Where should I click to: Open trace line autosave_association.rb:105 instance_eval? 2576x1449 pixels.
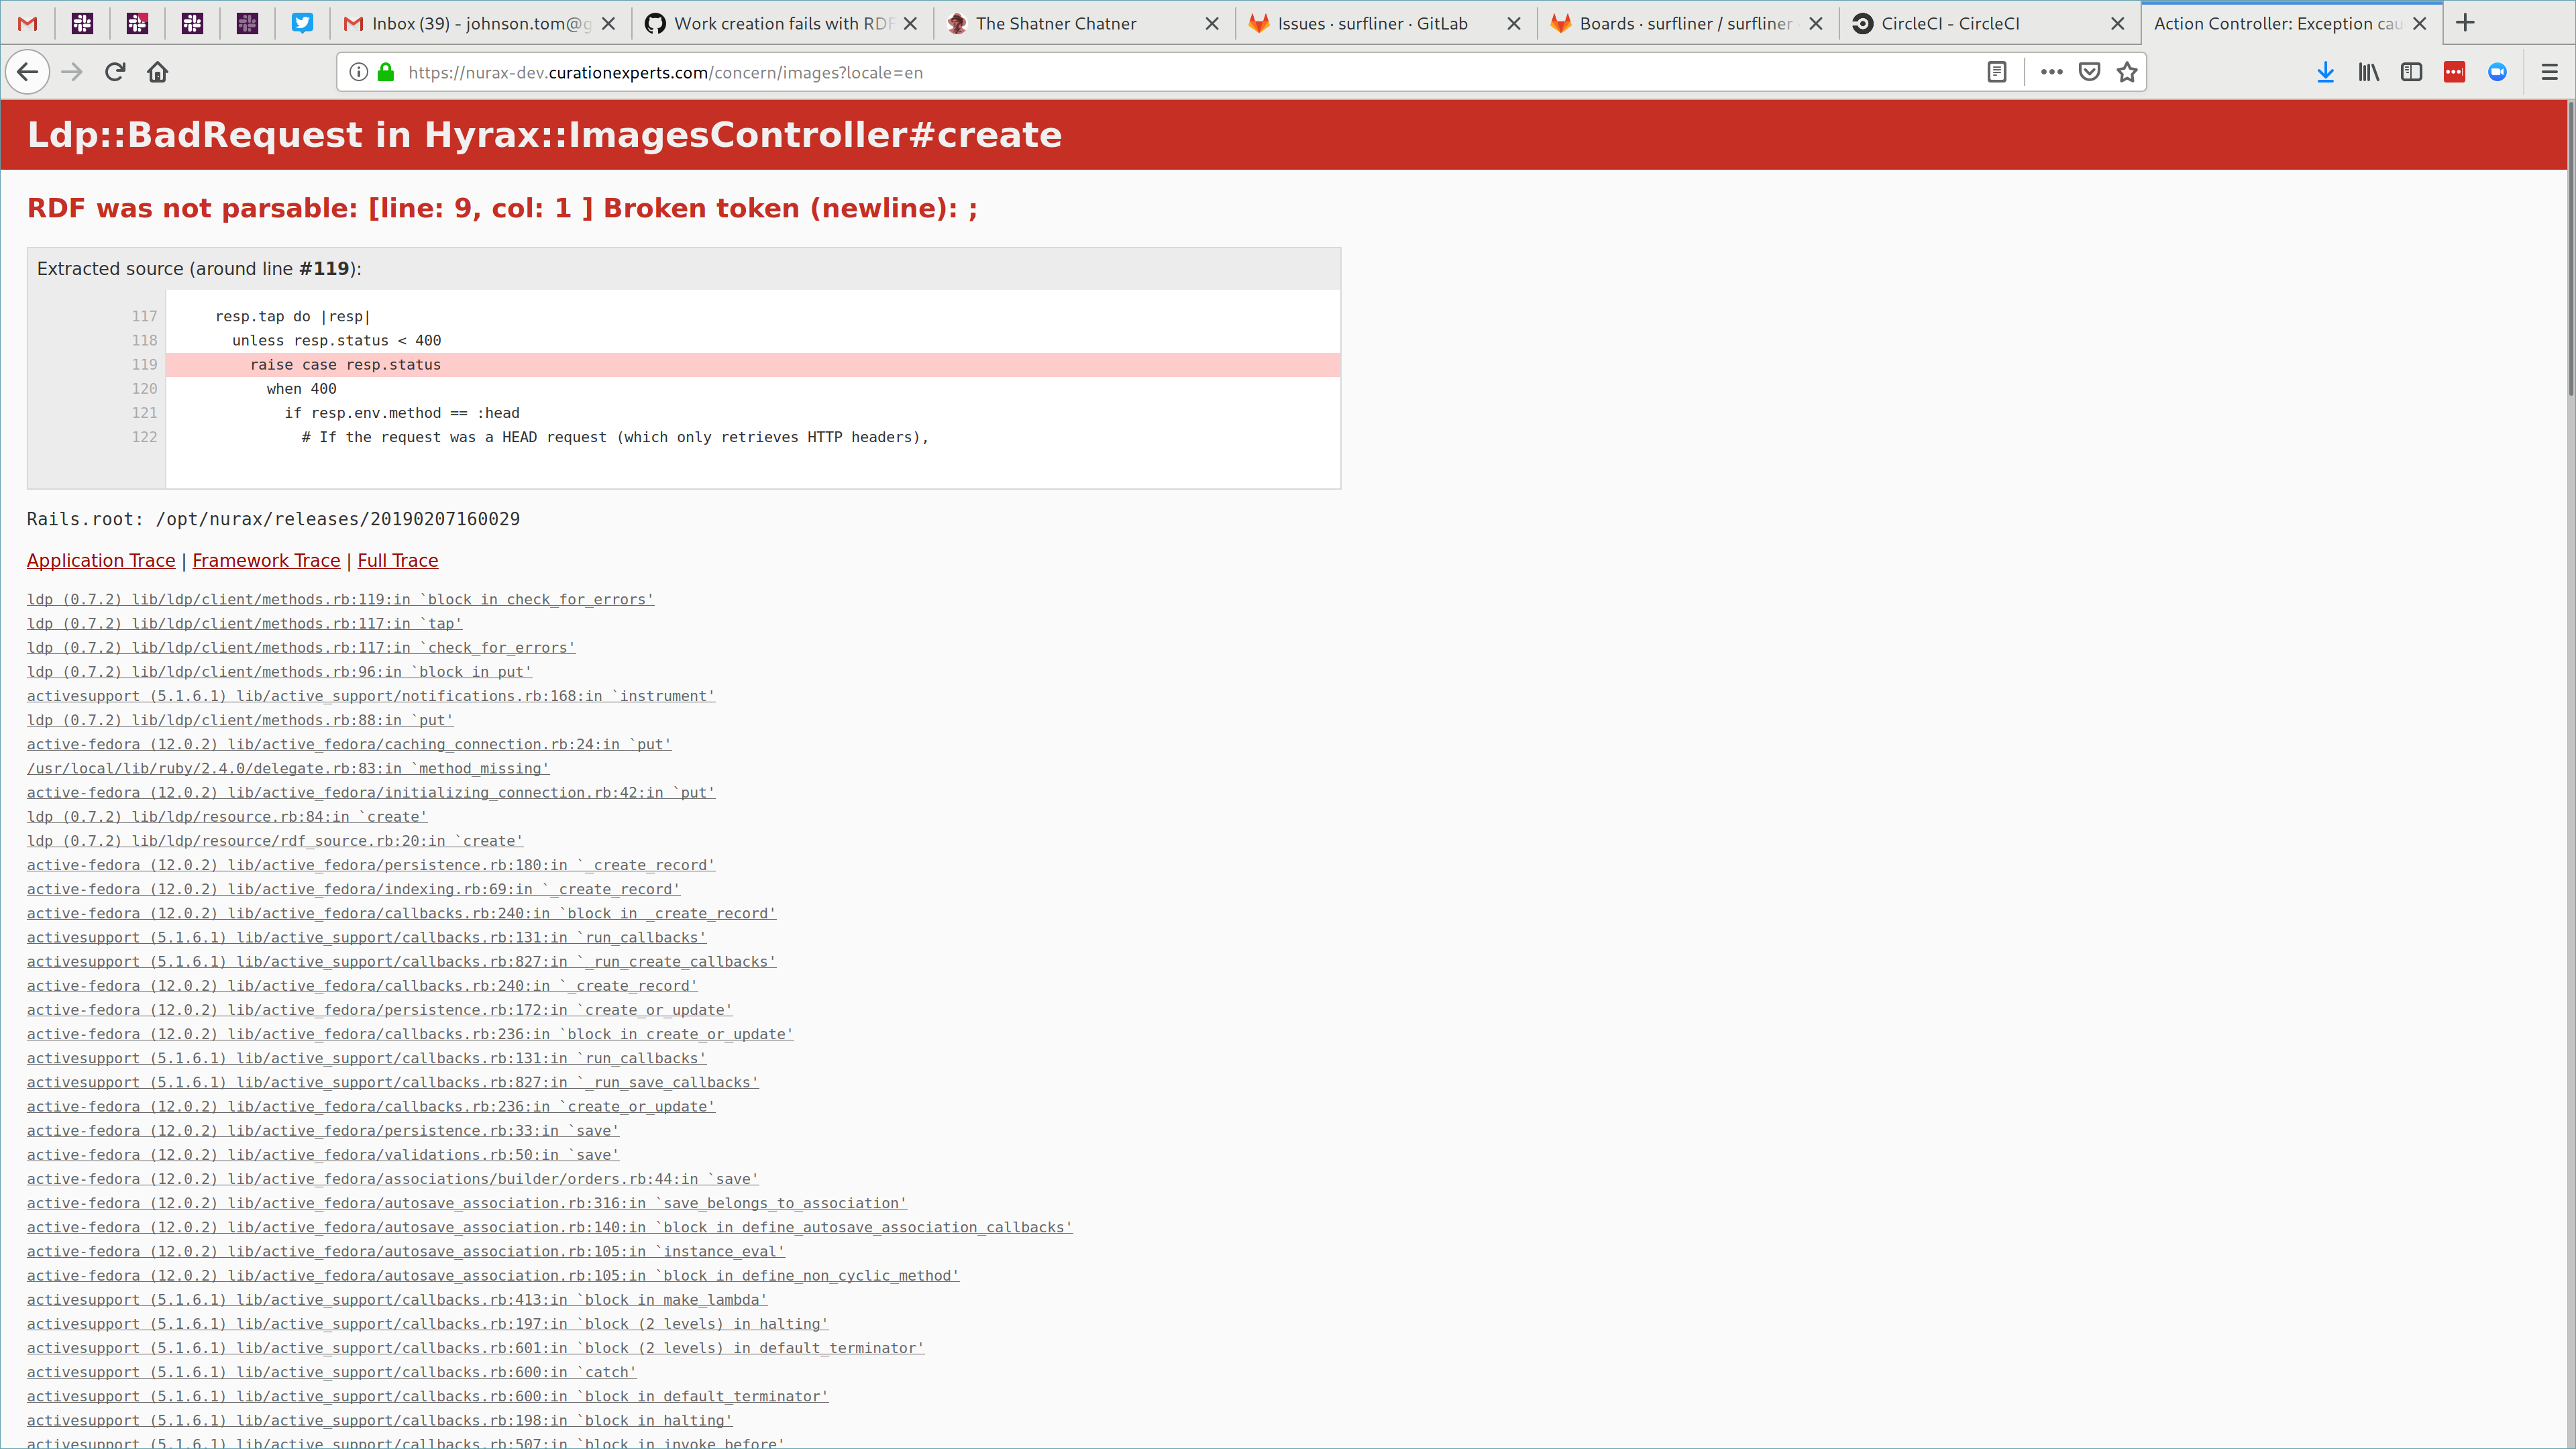406,1251
